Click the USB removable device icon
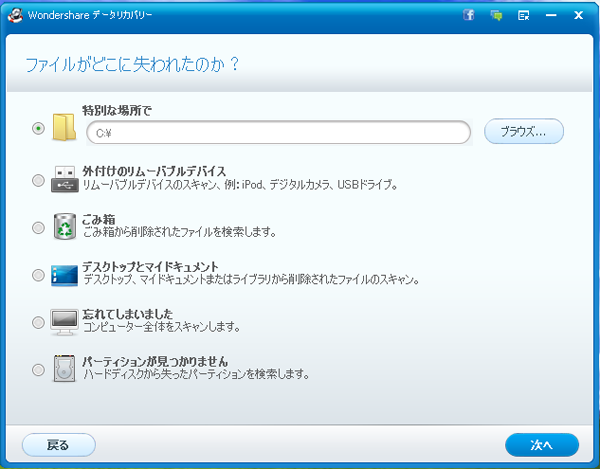The height and width of the screenshot is (469, 600). point(65,179)
